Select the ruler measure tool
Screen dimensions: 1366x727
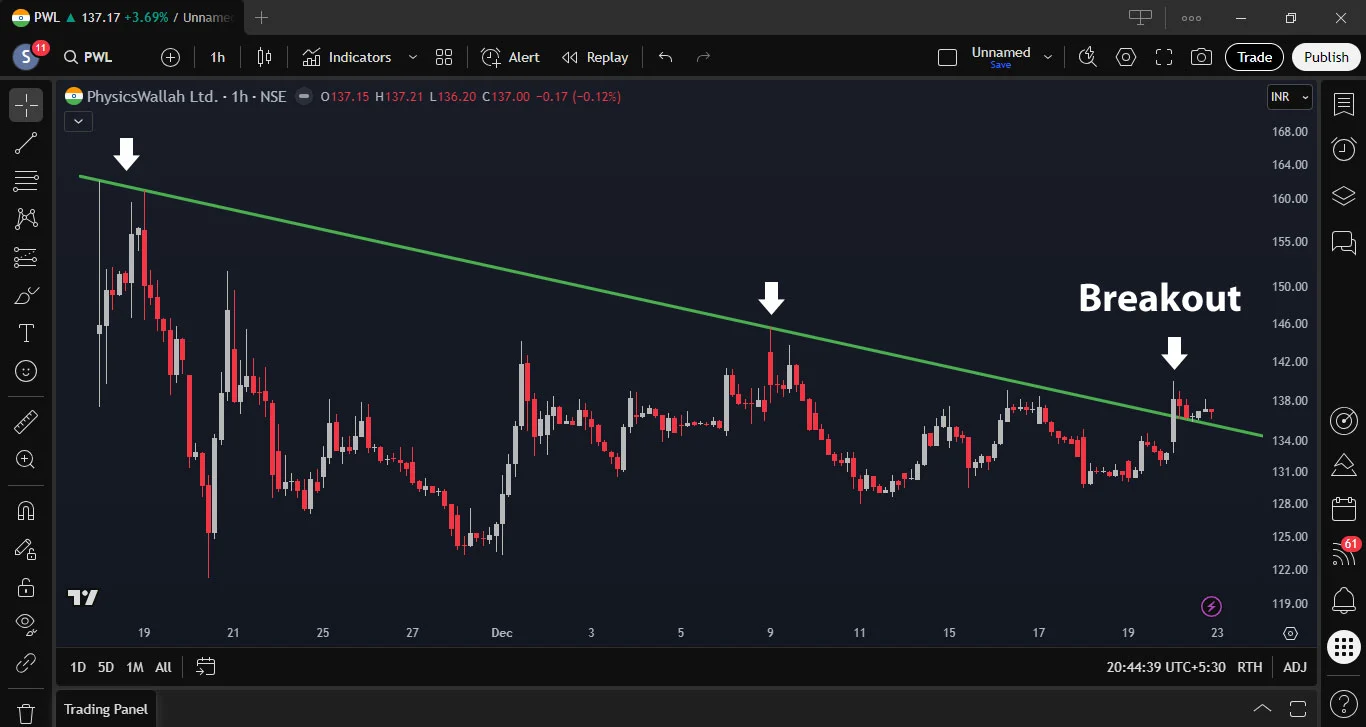tap(26, 421)
